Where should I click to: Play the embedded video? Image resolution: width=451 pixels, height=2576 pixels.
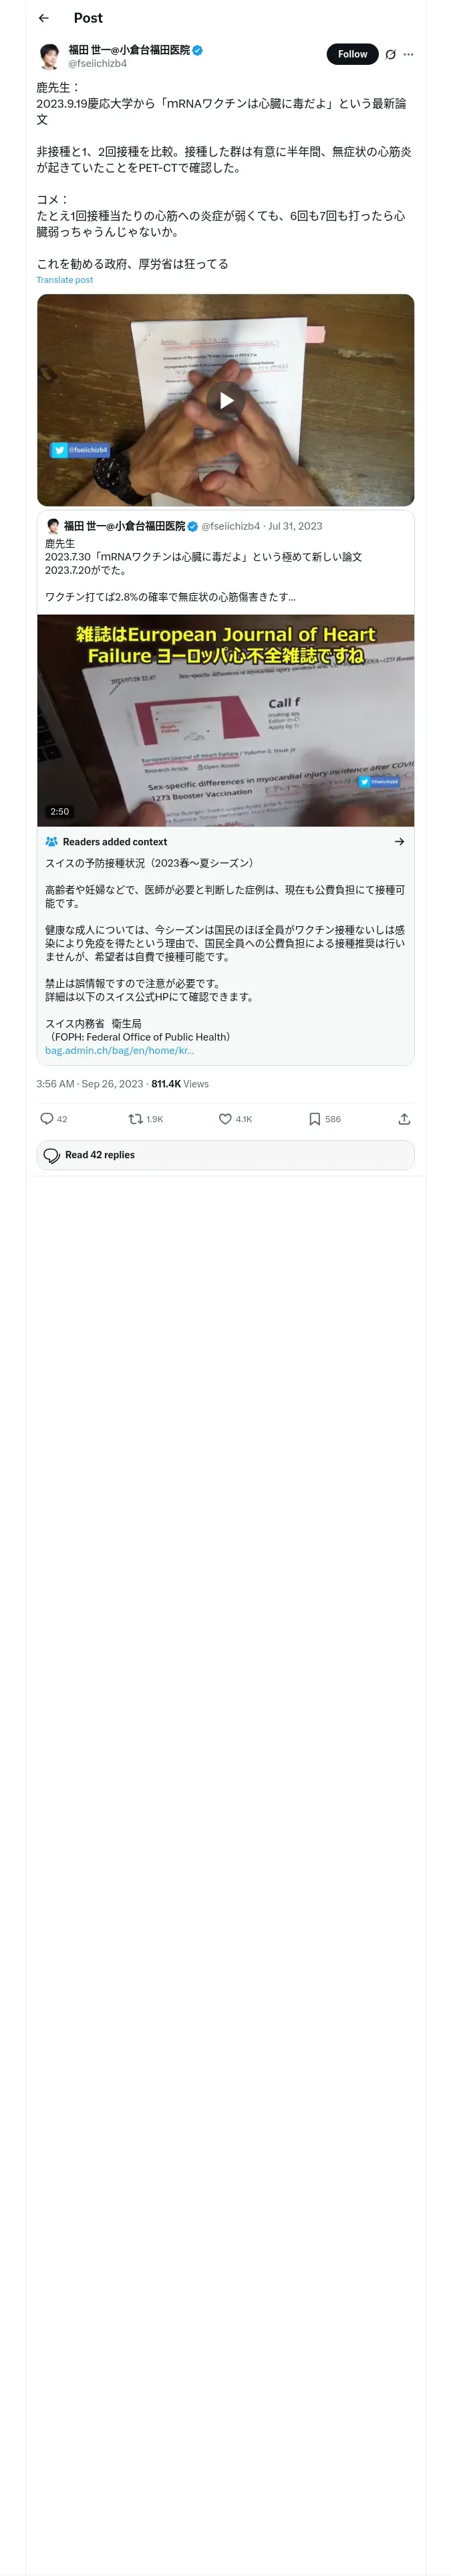coord(226,400)
